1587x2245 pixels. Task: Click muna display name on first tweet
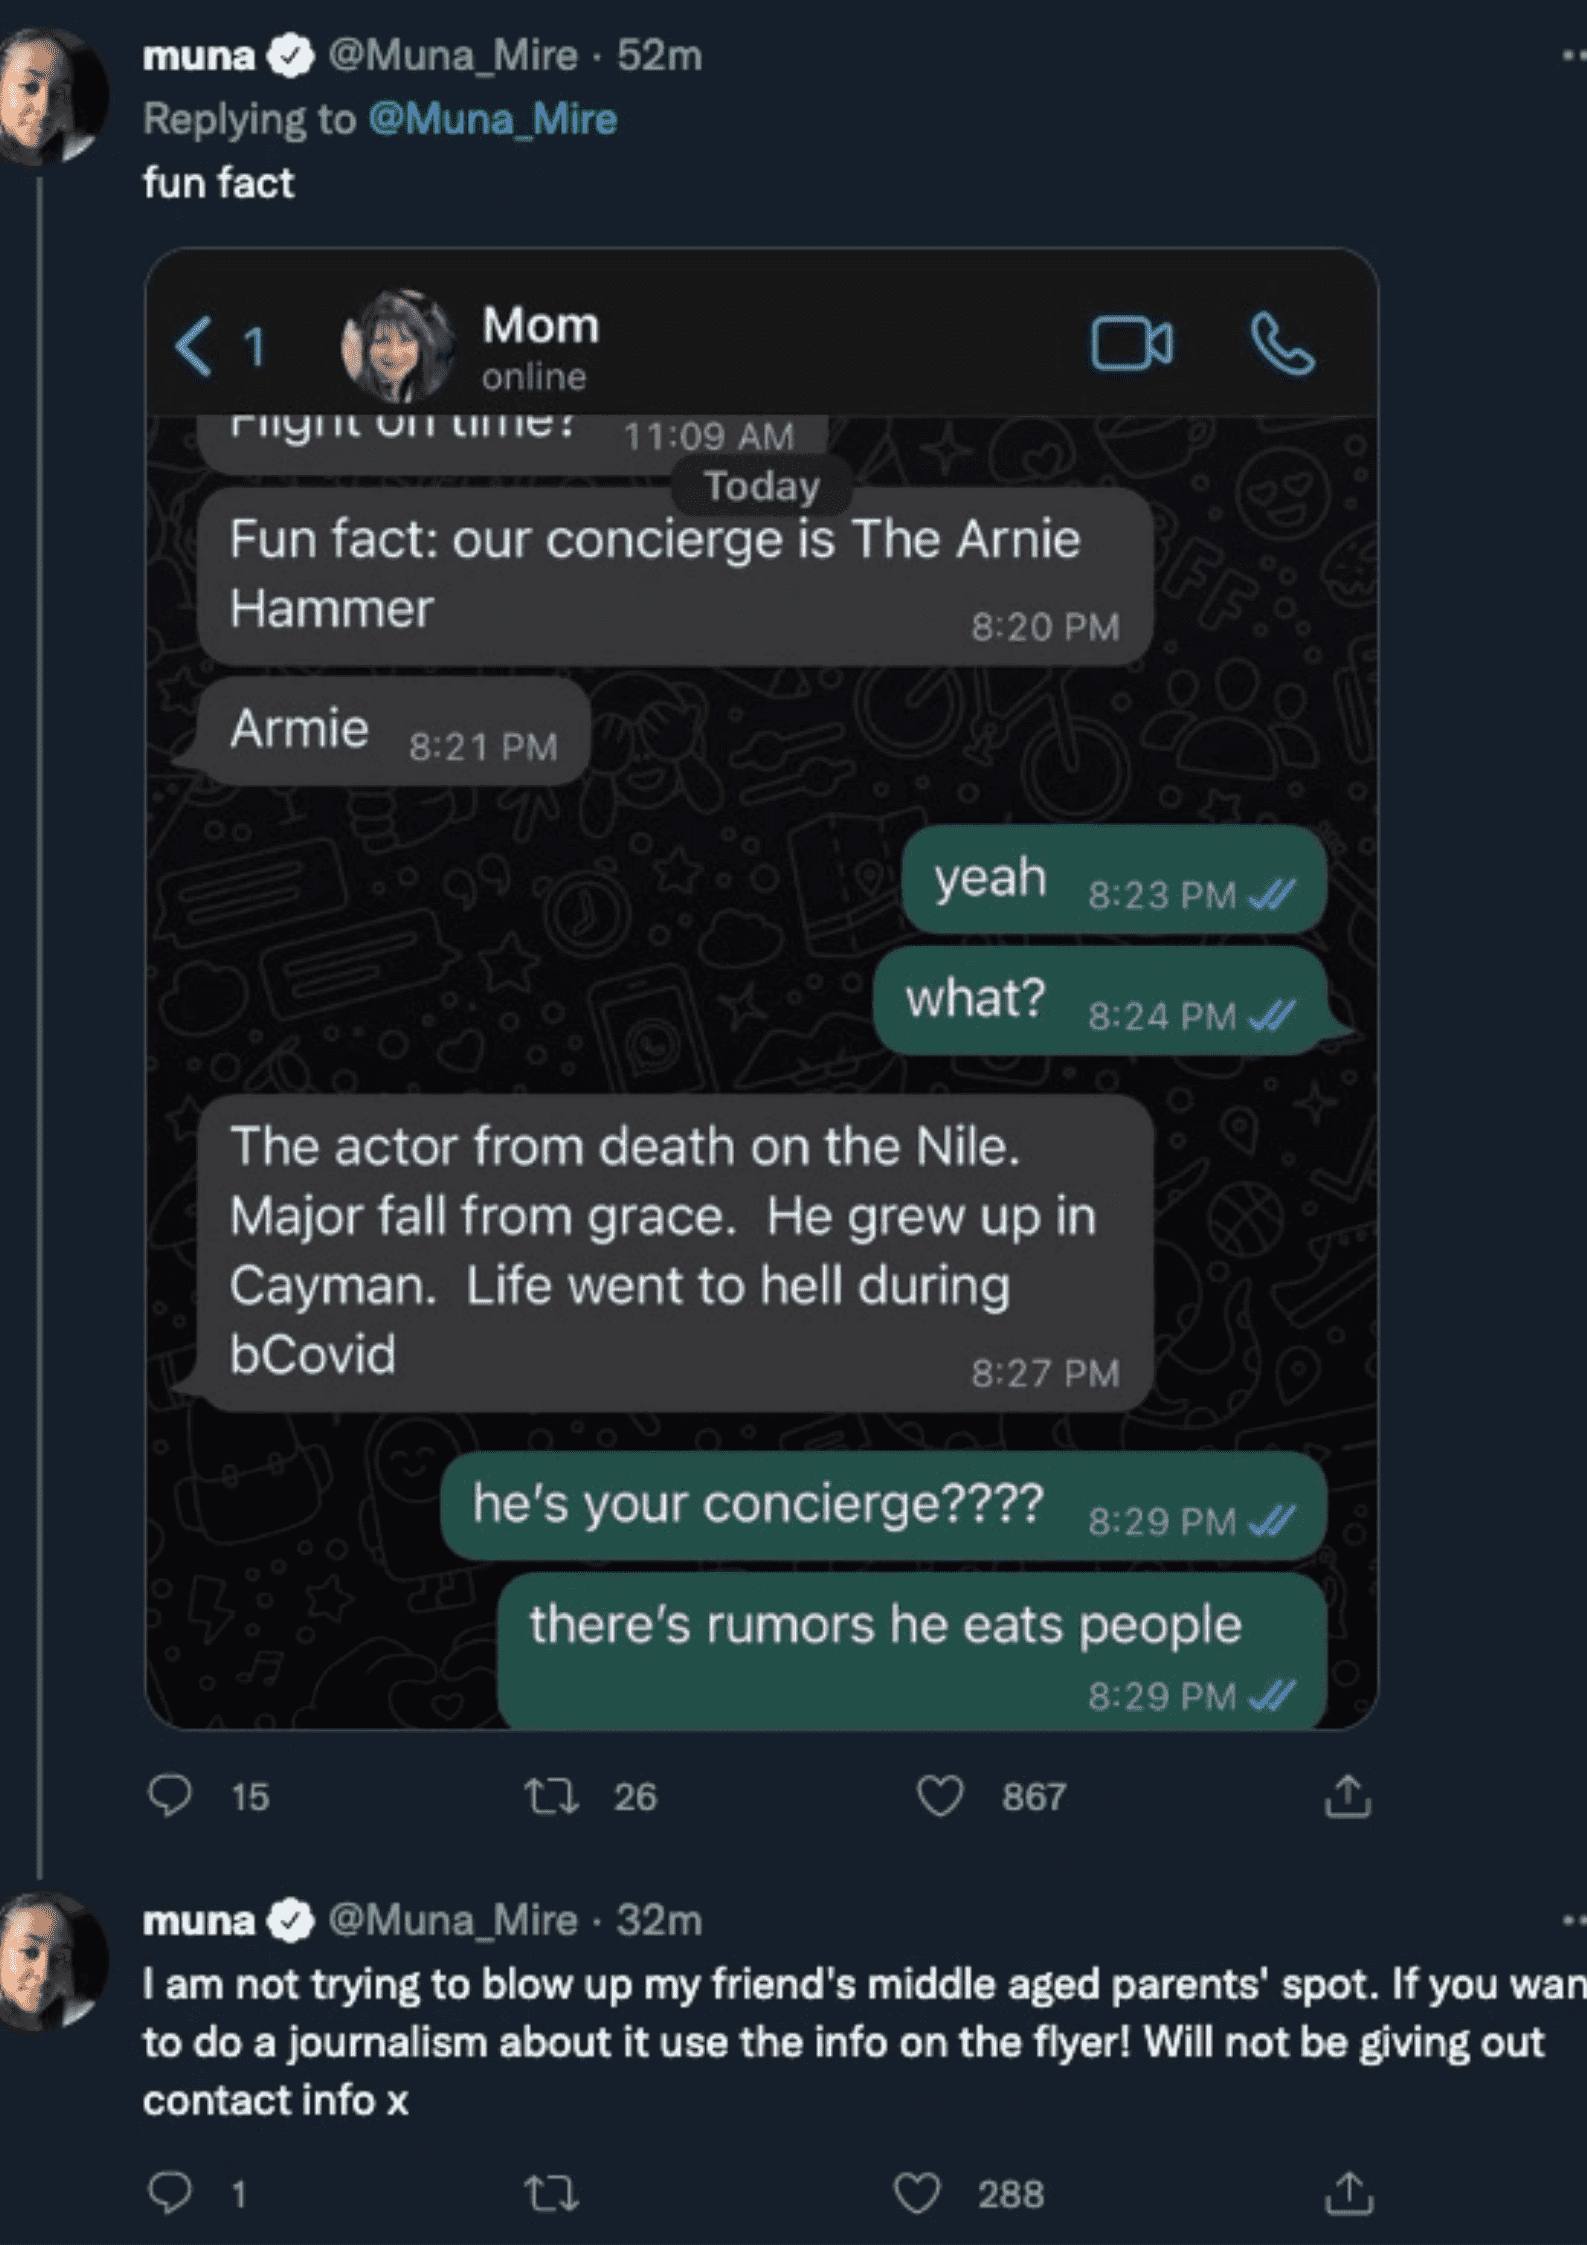199,56
